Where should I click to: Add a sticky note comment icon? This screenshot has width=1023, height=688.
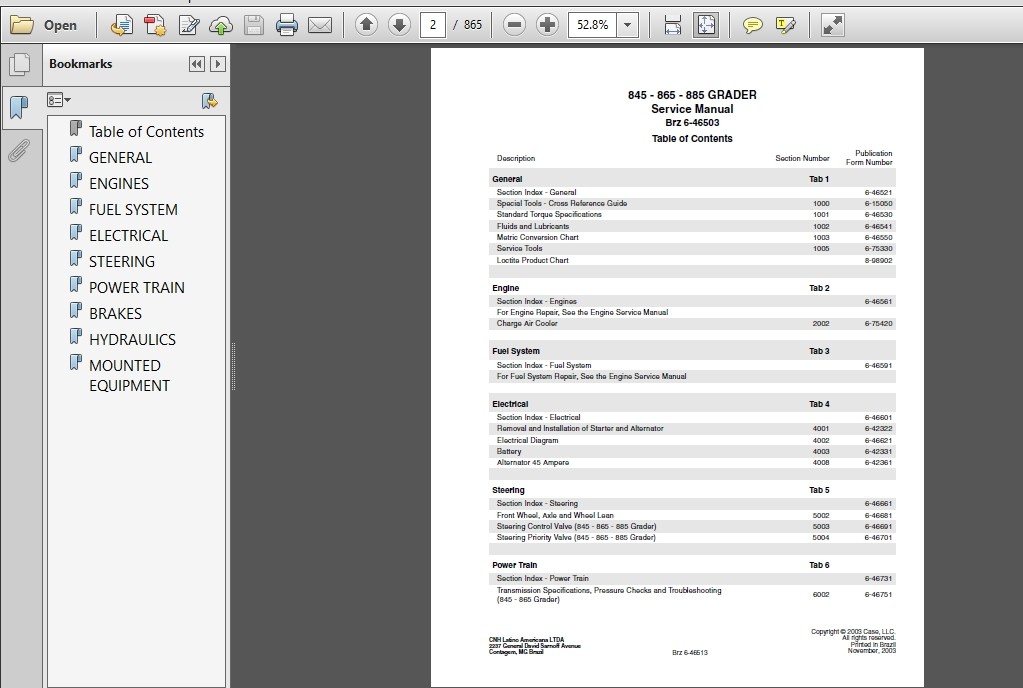pos(752,25)
